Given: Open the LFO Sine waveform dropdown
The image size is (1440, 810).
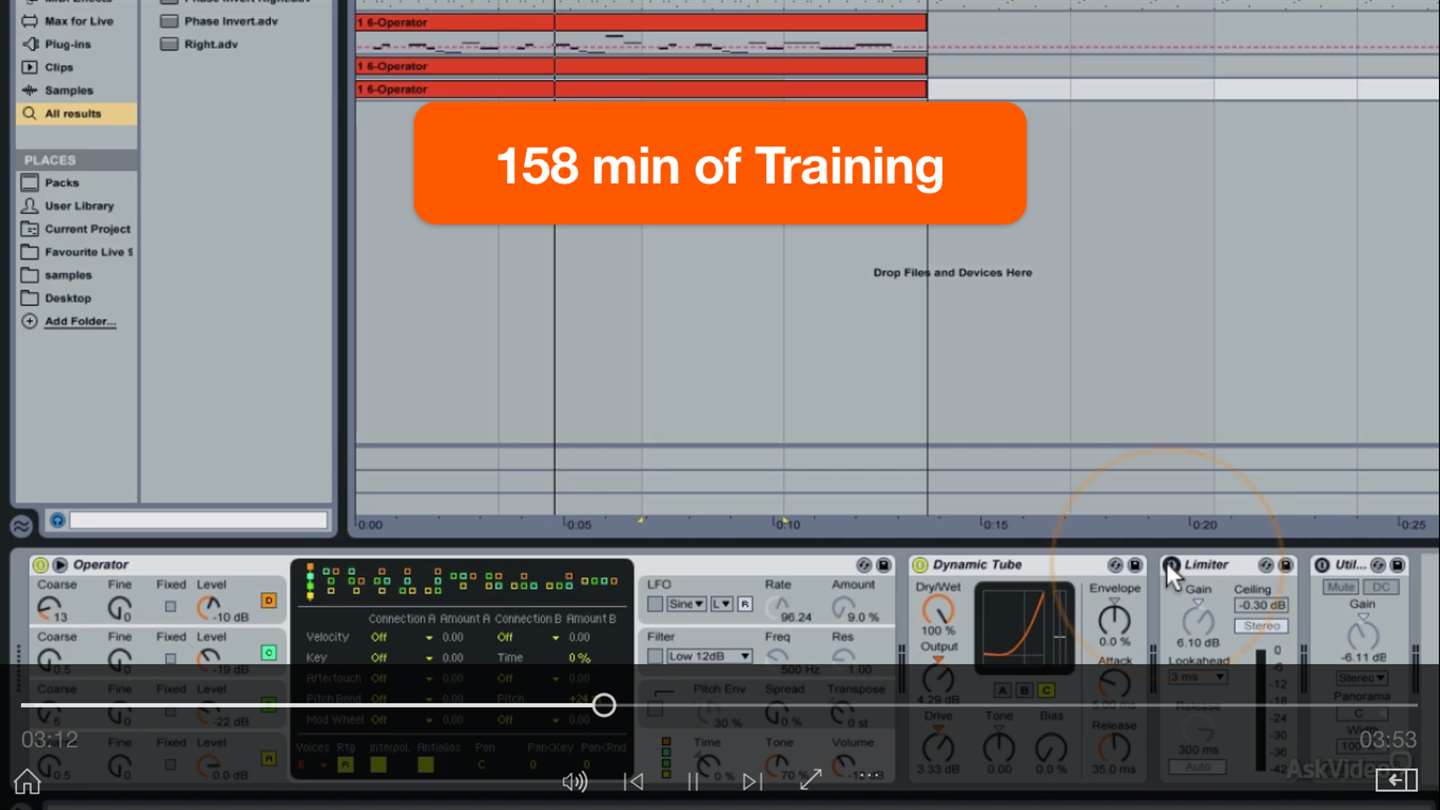Looking at the screenshot, I should pyautogui.click(x=687, y=604).
